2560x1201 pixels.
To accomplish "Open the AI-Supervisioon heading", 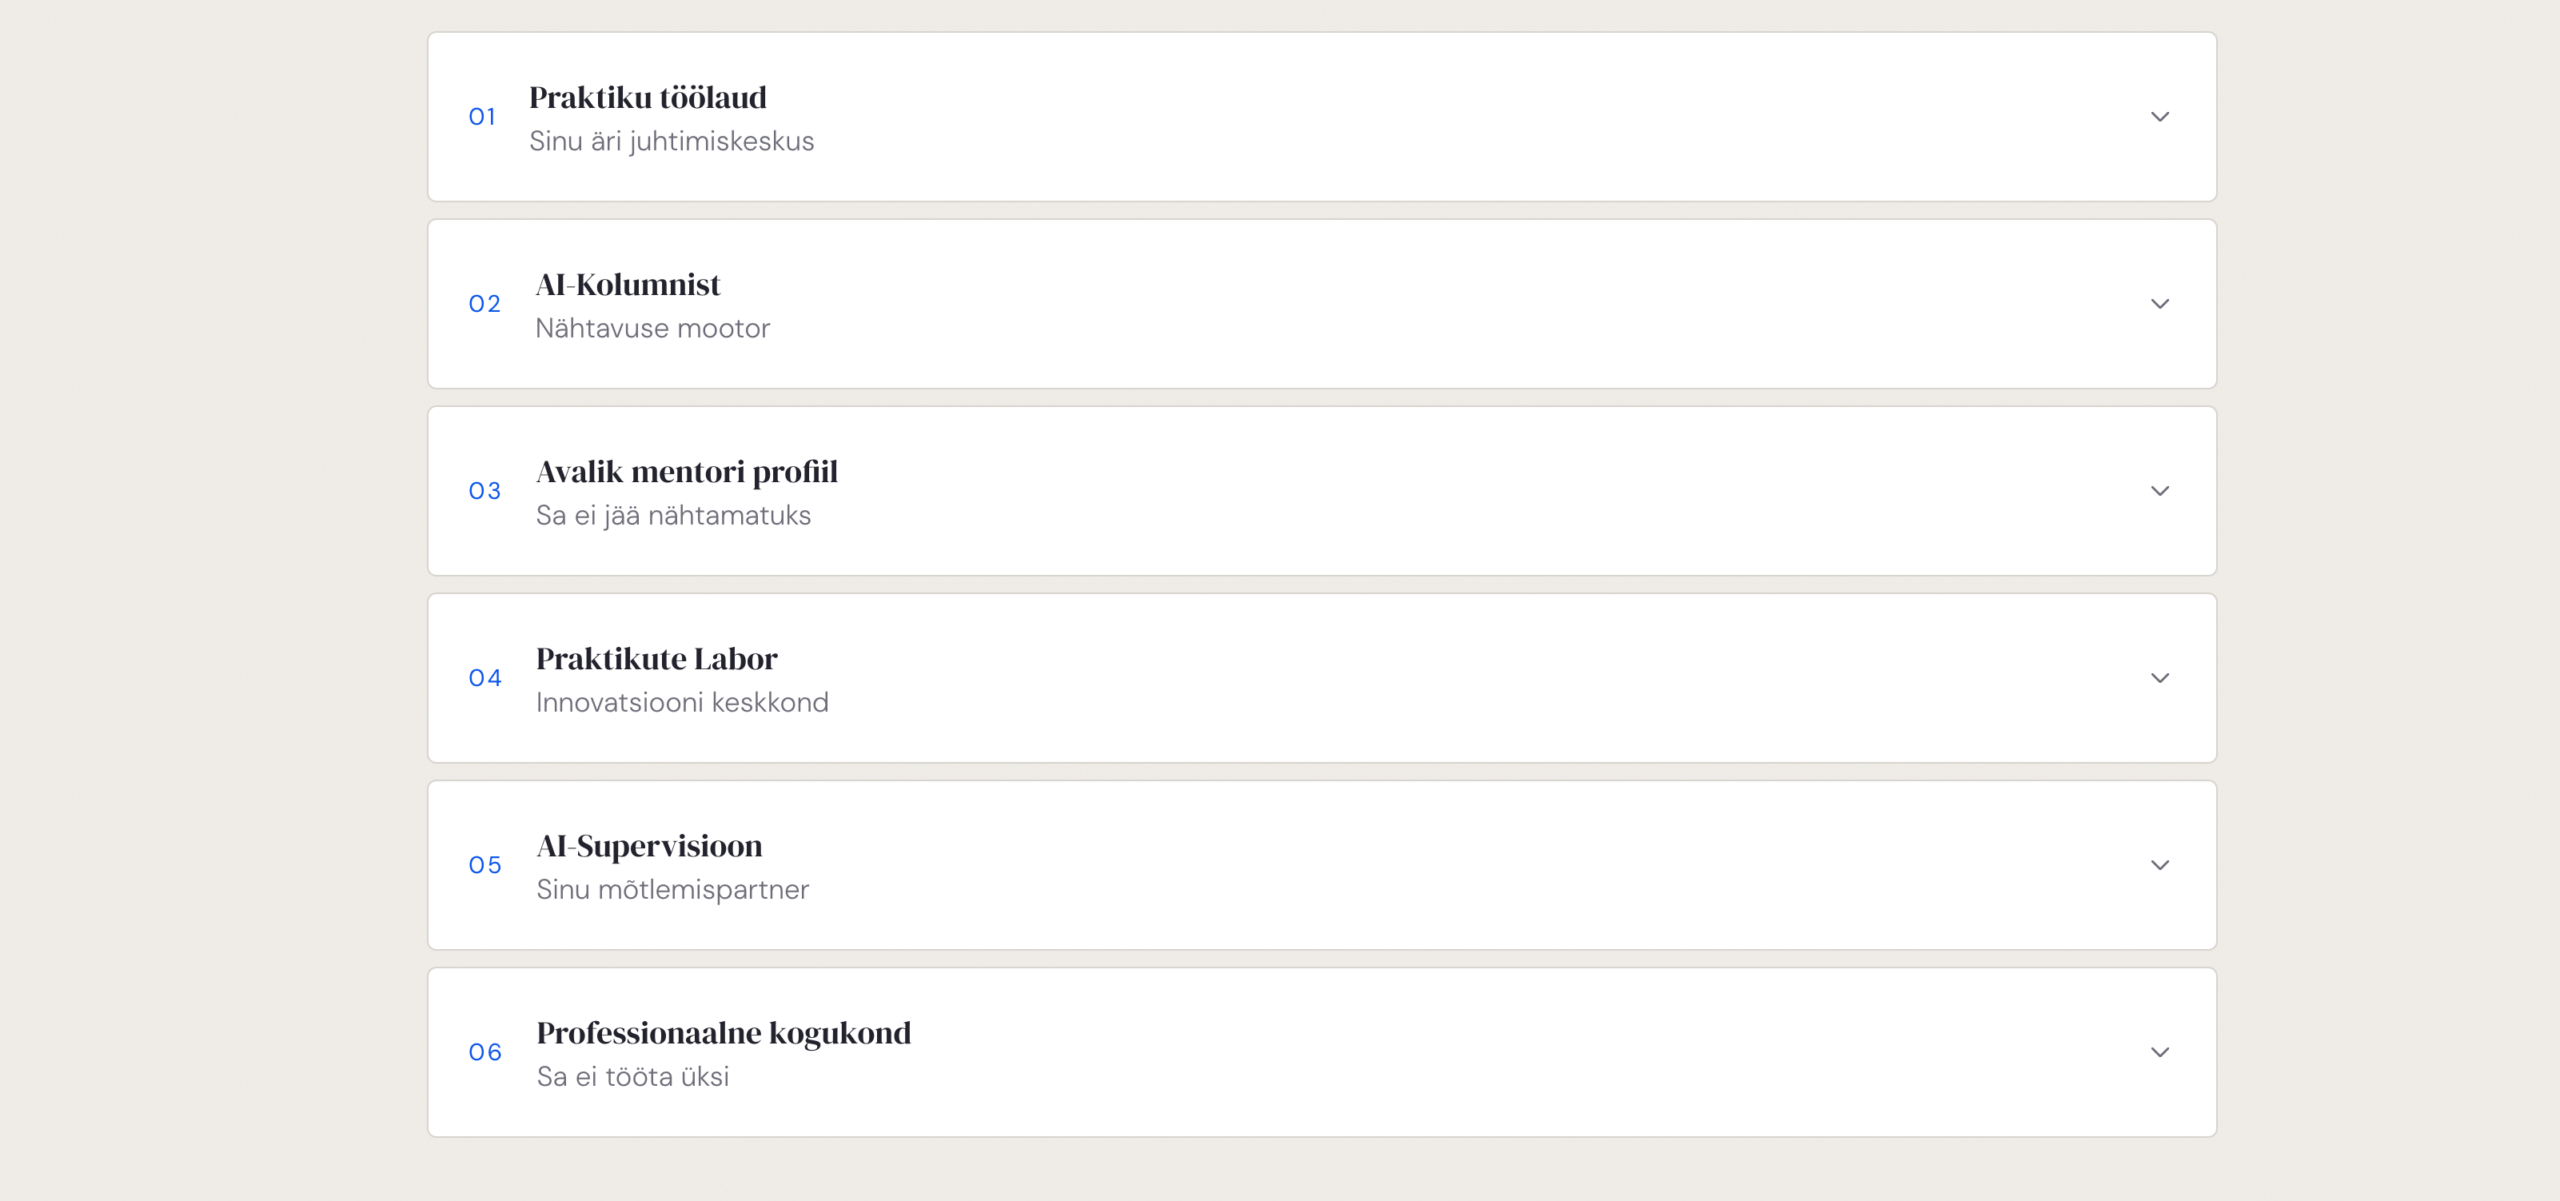I will pos(649,846).
